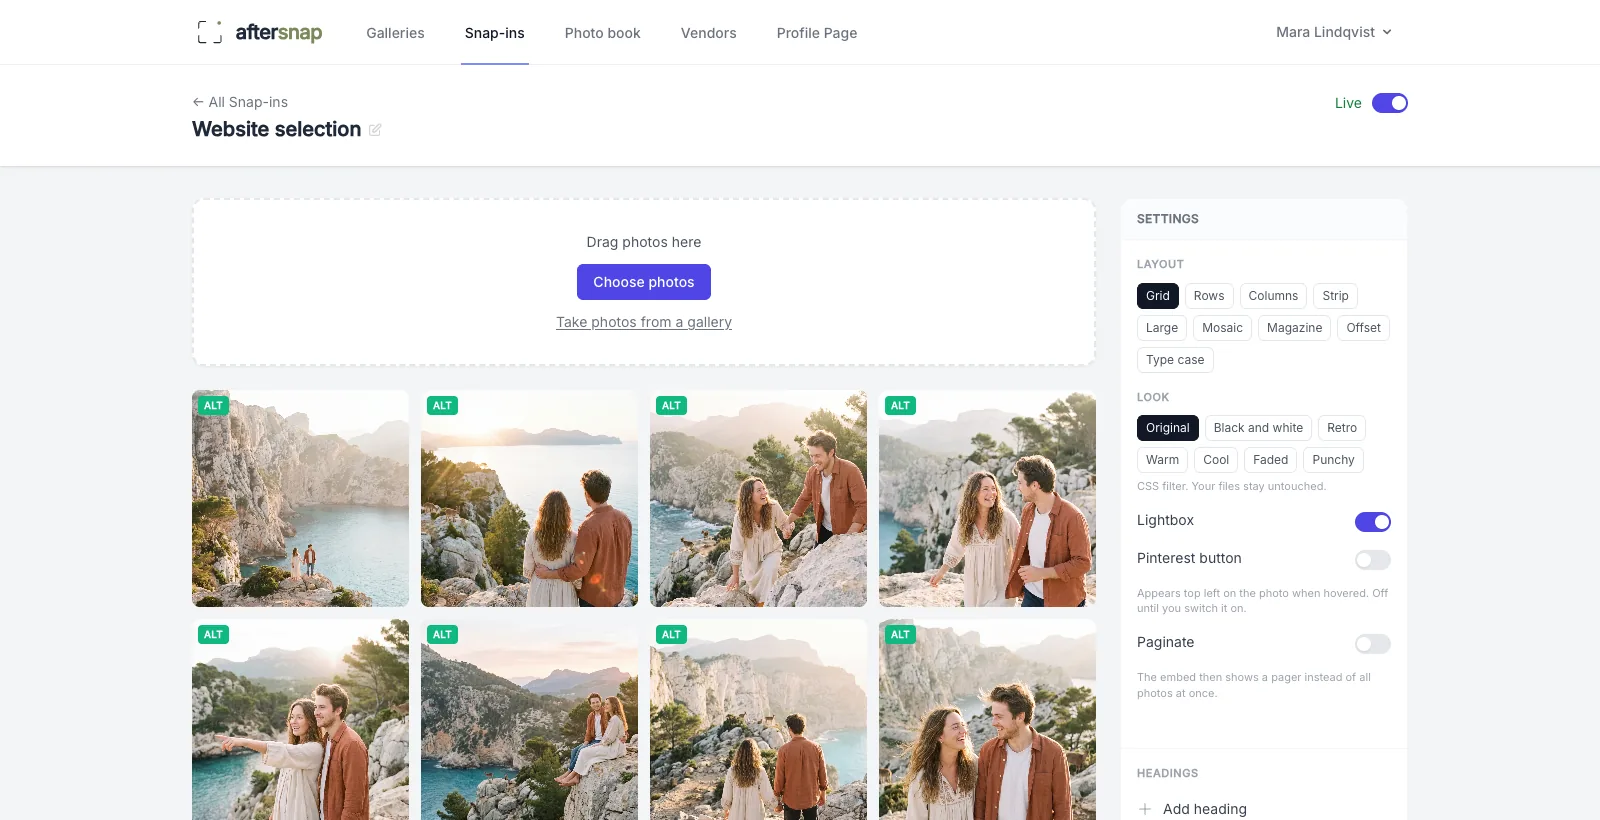This screenshot has height=820, width=1600.
Task: Apply the Warm look filter
Action: (x=1162, y=460)
